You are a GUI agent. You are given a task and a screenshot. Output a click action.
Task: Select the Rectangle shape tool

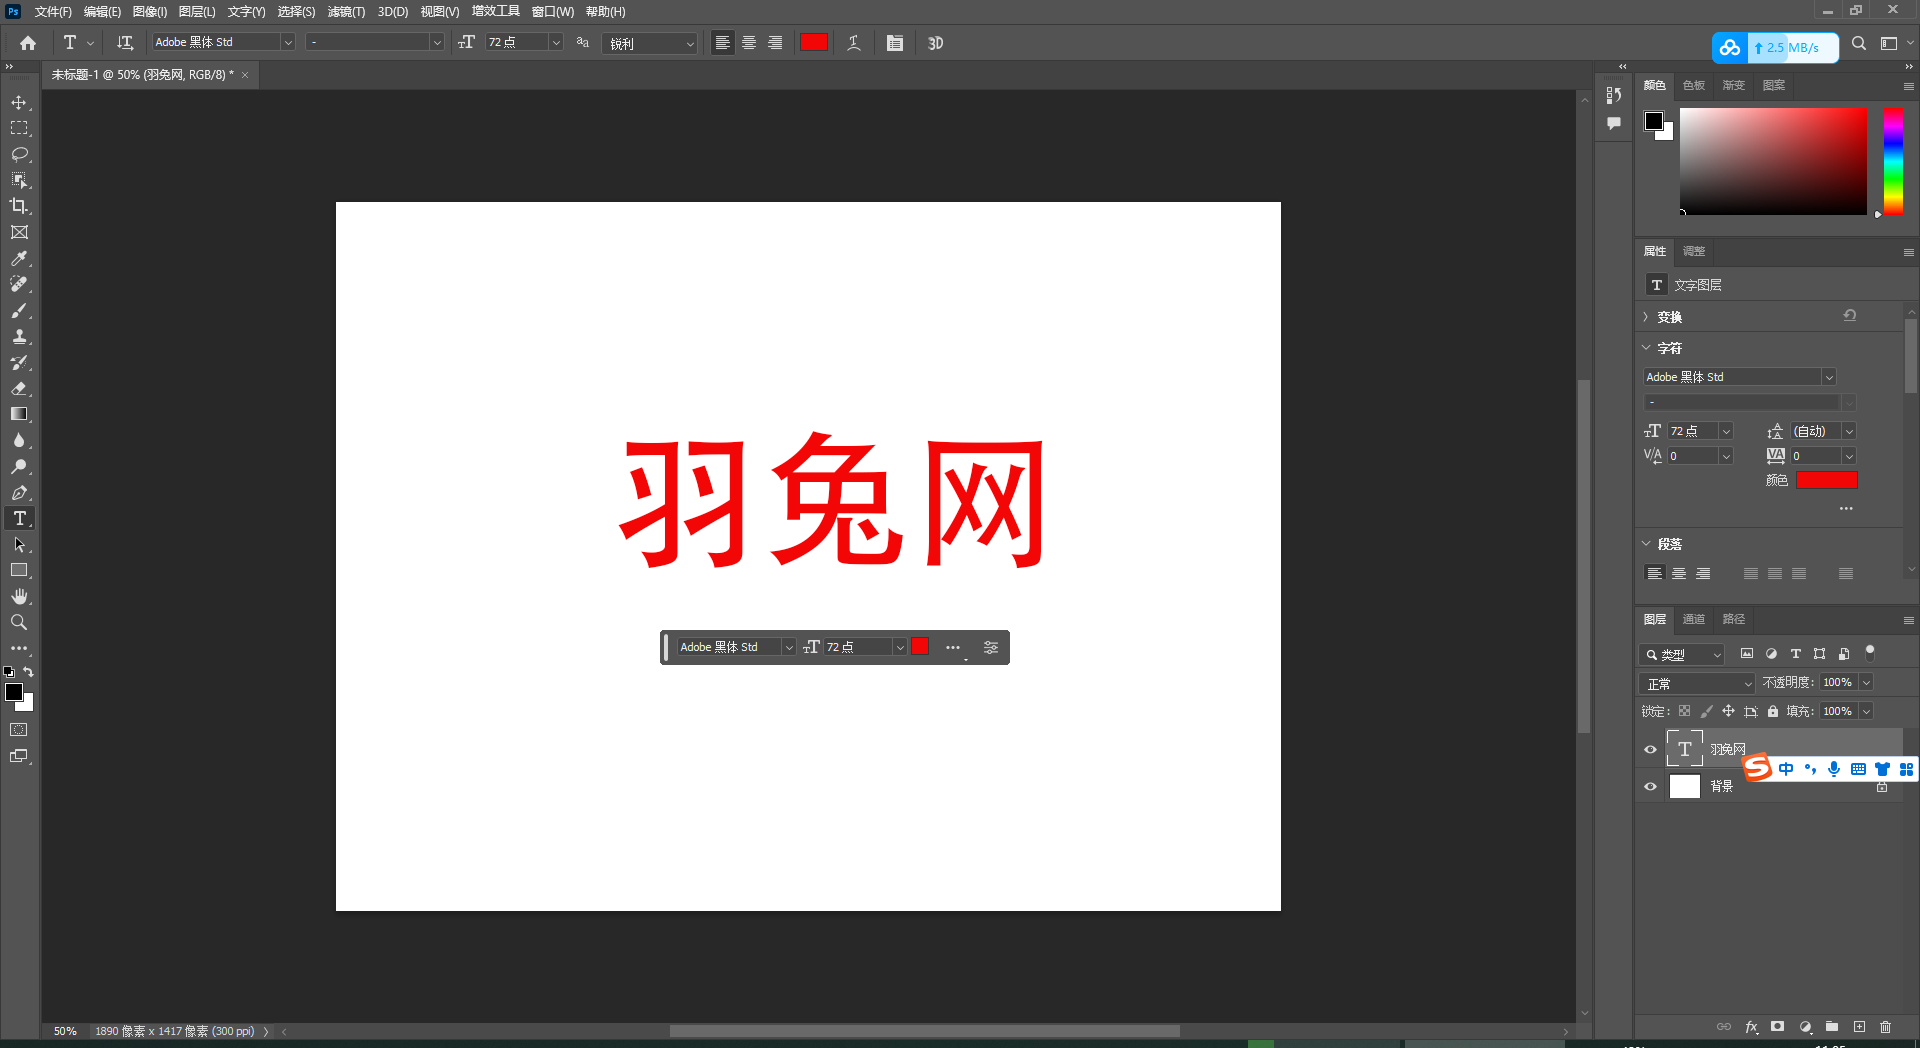point(19,570)
